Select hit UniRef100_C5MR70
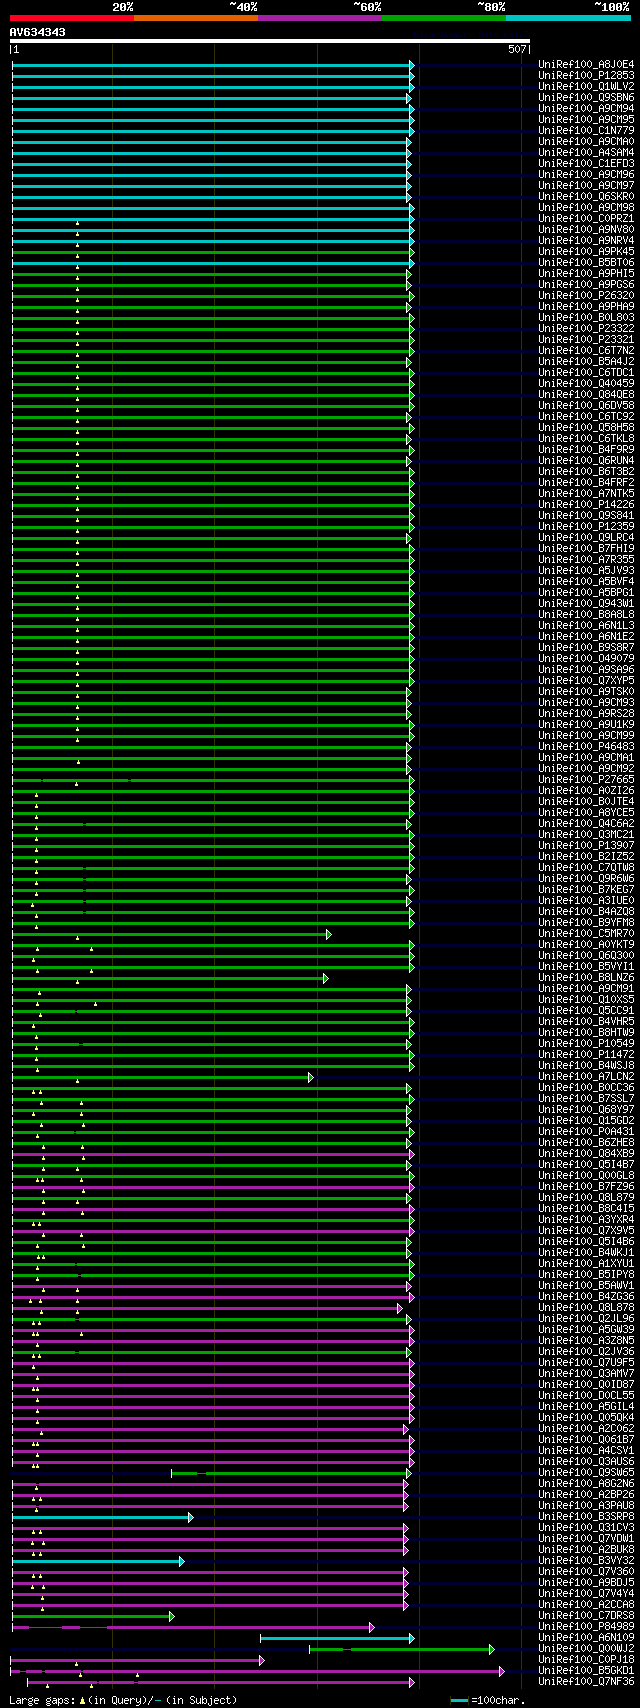 coord(586,933)
